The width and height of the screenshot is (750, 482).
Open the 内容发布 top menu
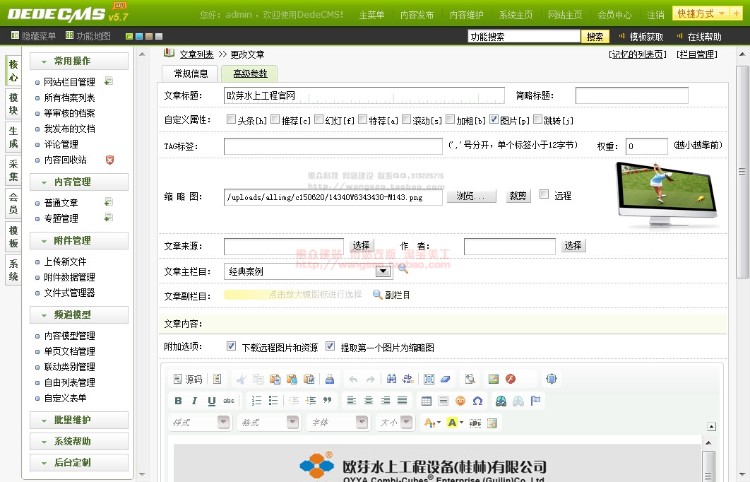(417, 15)
